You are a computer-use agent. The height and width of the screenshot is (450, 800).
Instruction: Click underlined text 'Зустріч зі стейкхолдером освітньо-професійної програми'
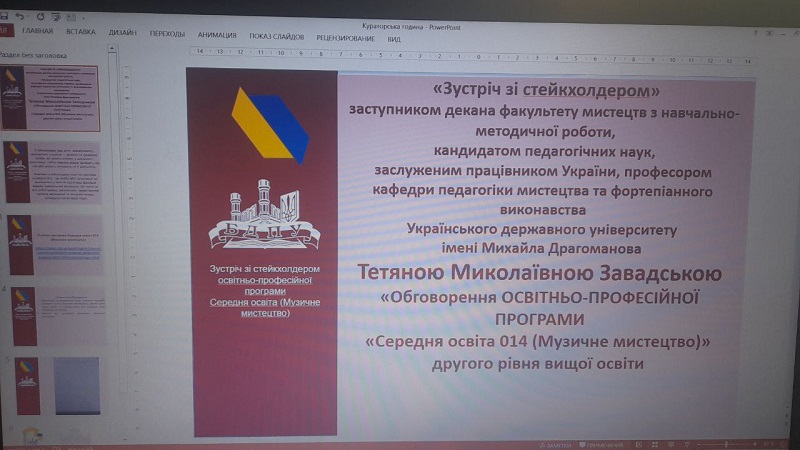[x=264, y=280]
